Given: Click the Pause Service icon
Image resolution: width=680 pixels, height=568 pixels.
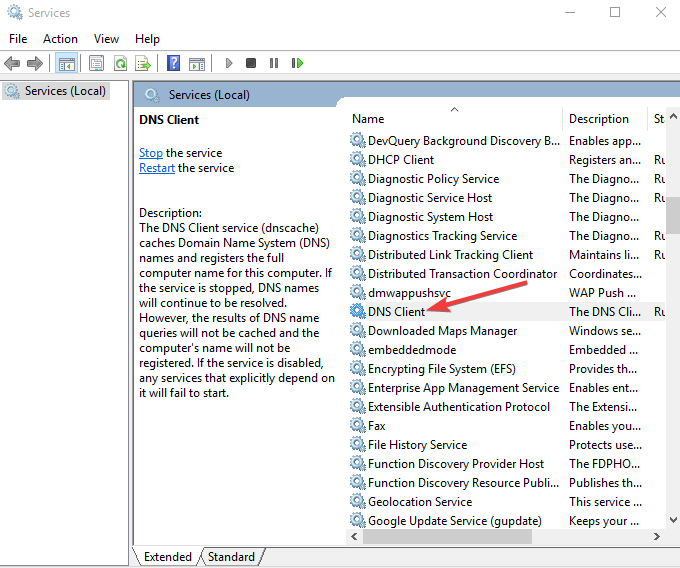Looking at the screenshot, I should [274, 63].
